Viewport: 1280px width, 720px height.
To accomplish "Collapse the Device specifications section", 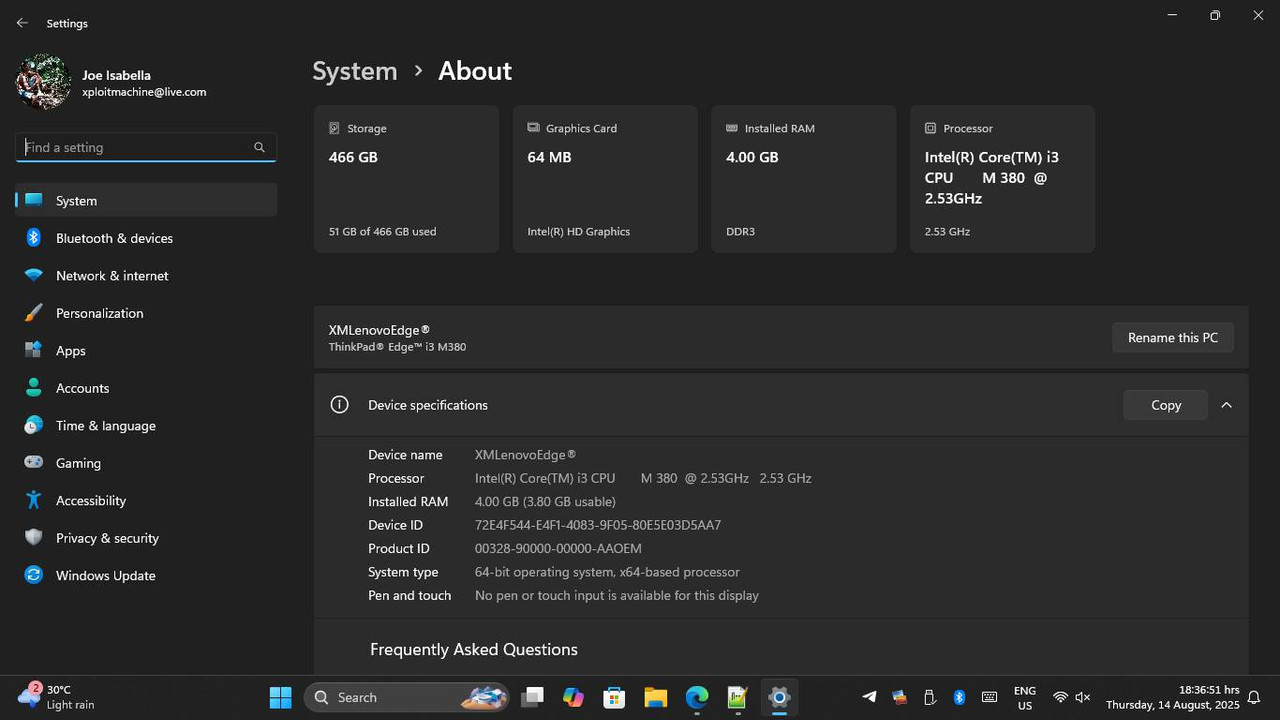I will pos(1226,405).
